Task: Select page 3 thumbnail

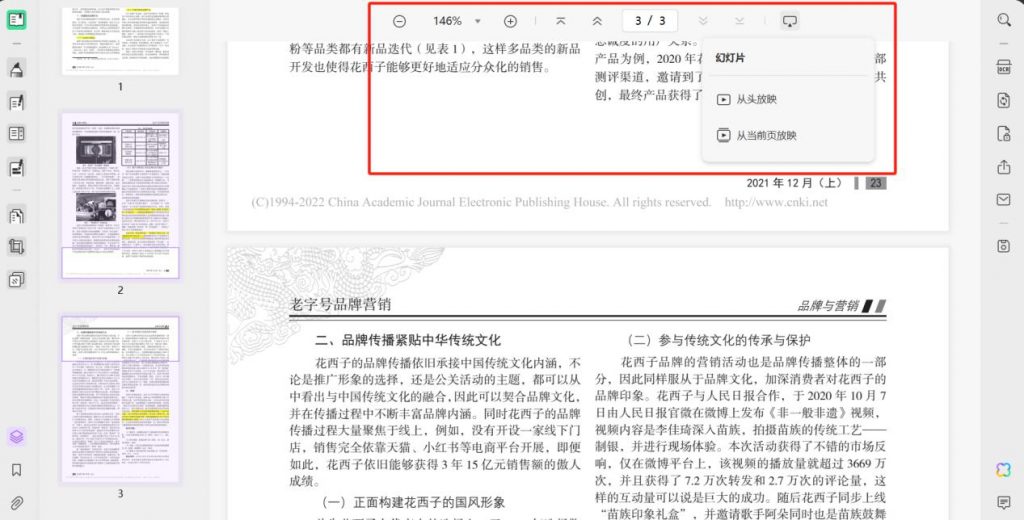Action: point(120,399)
